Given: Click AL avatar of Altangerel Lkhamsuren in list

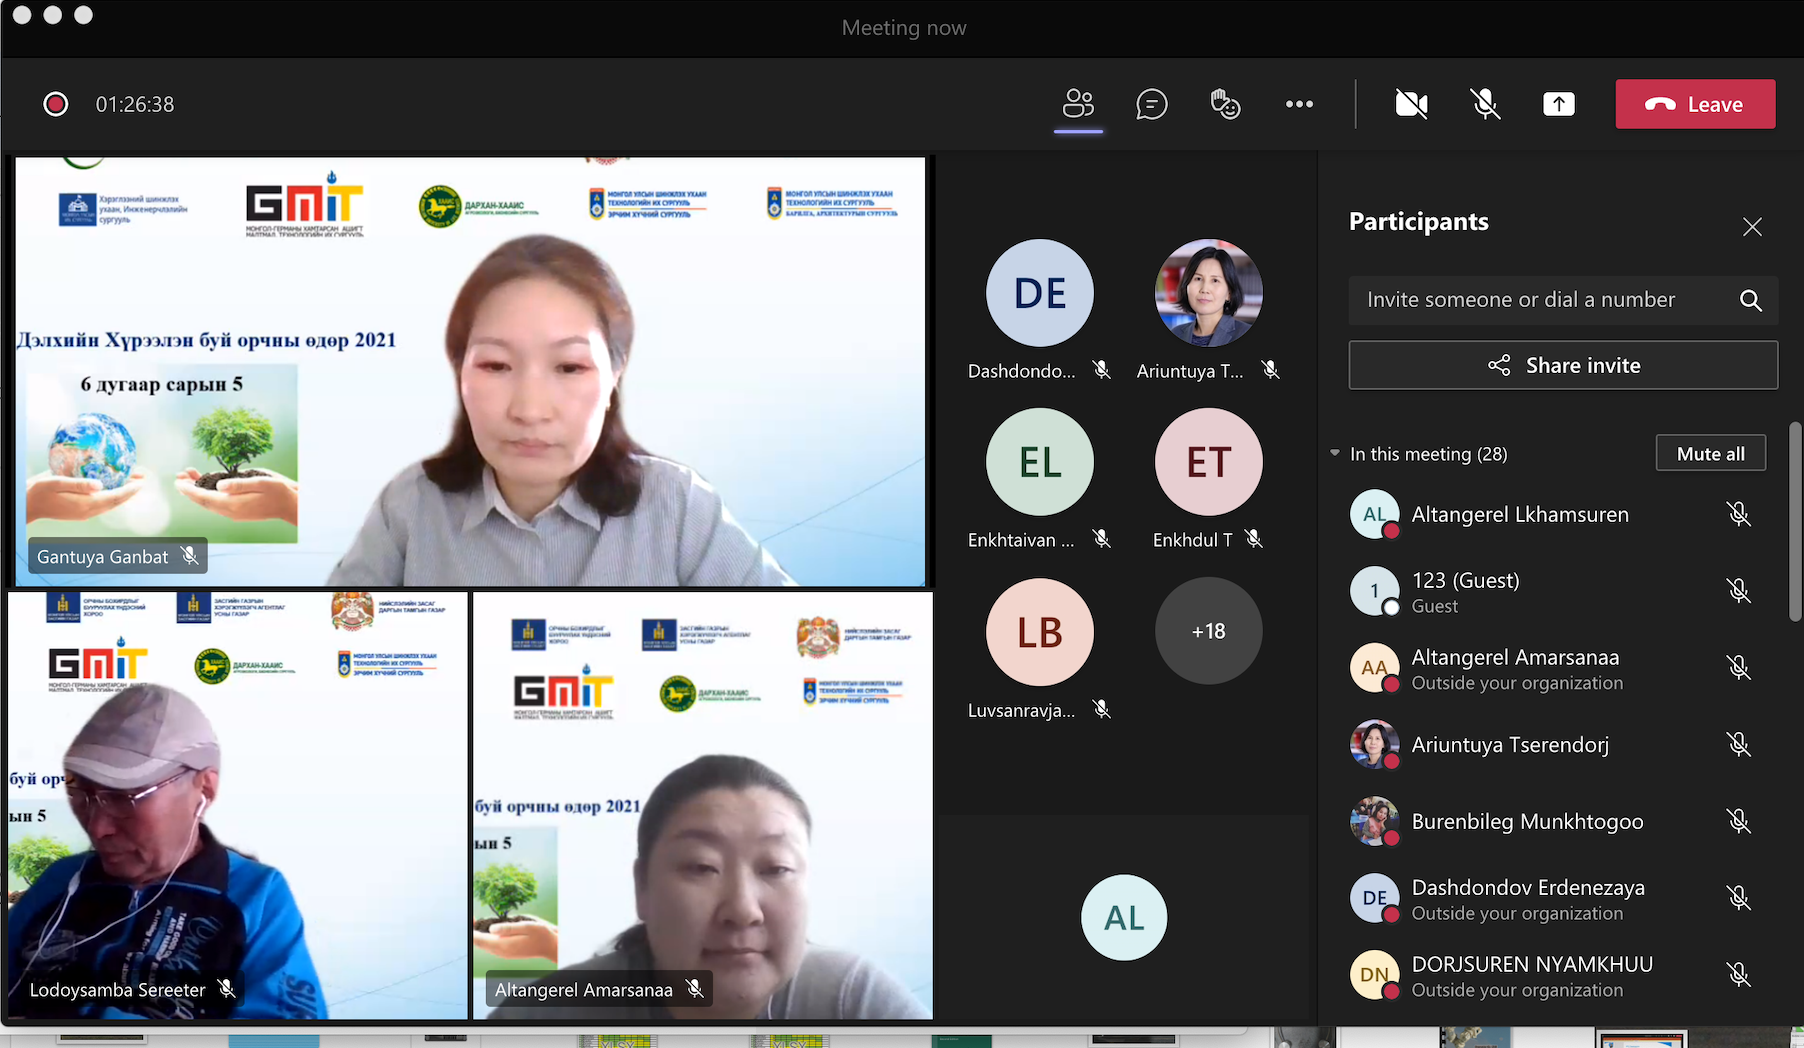Looking at the screenshot, I should [x=1374, y=514].
